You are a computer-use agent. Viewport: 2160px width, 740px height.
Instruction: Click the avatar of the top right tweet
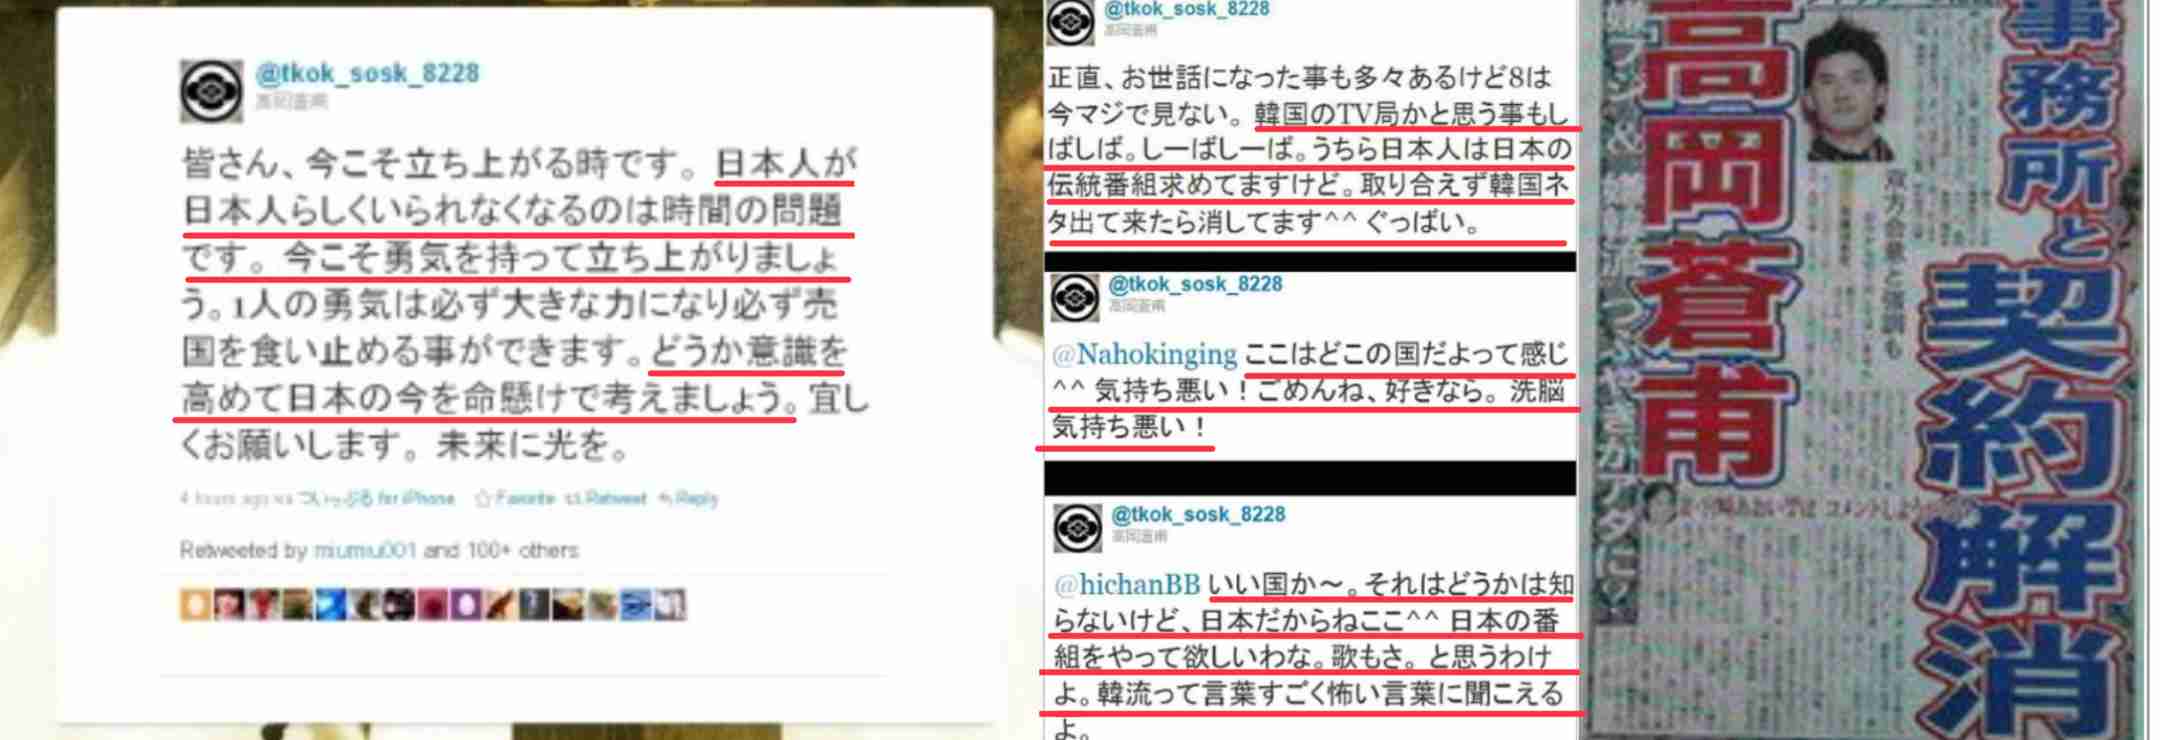coord(1070,22)
